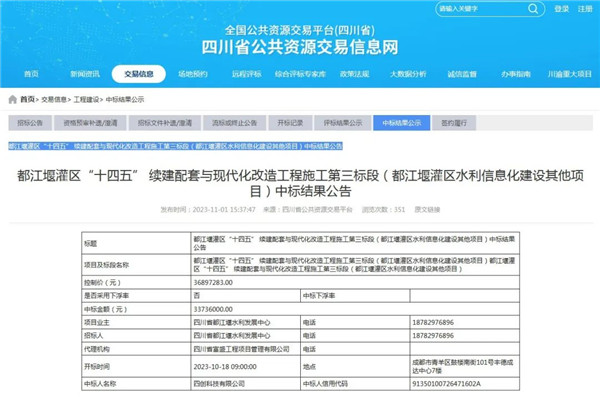Switch to the 开标记录 tab
600x400 pixels.
[290, 123]
